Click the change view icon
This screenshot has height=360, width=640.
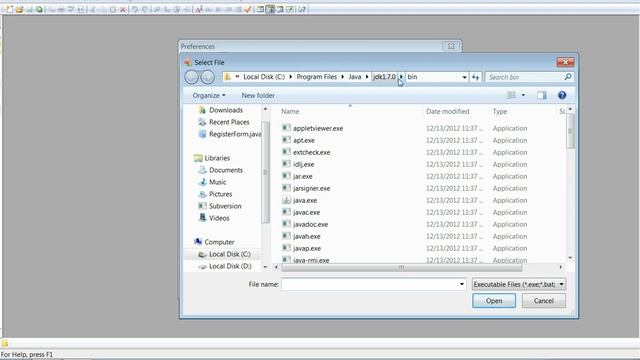point(511,95)
